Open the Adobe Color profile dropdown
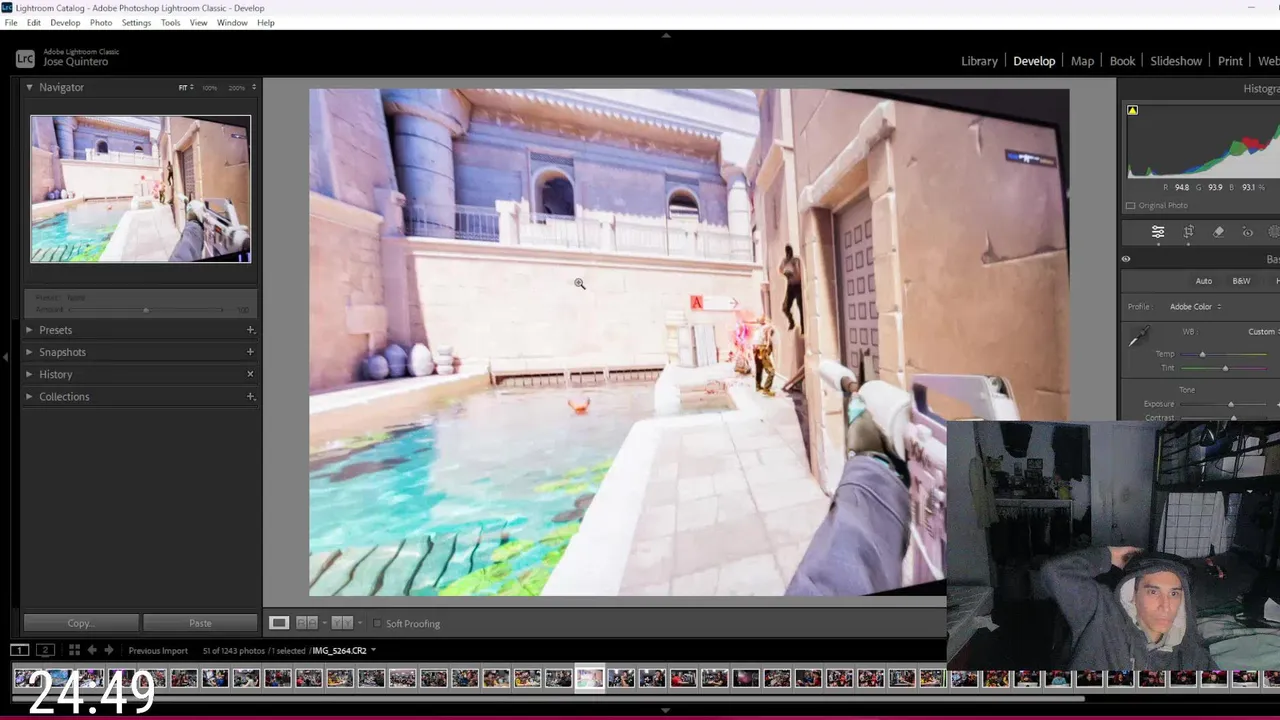 [x=1195, y=307]
